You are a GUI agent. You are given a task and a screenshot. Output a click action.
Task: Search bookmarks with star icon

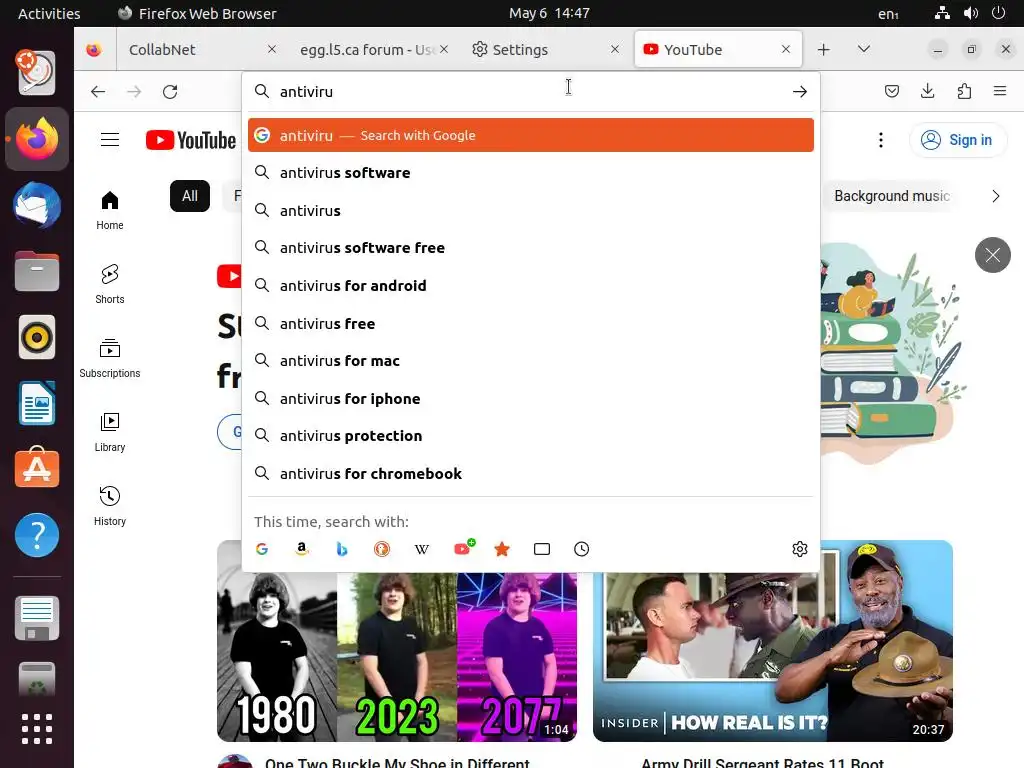(502, 549)
